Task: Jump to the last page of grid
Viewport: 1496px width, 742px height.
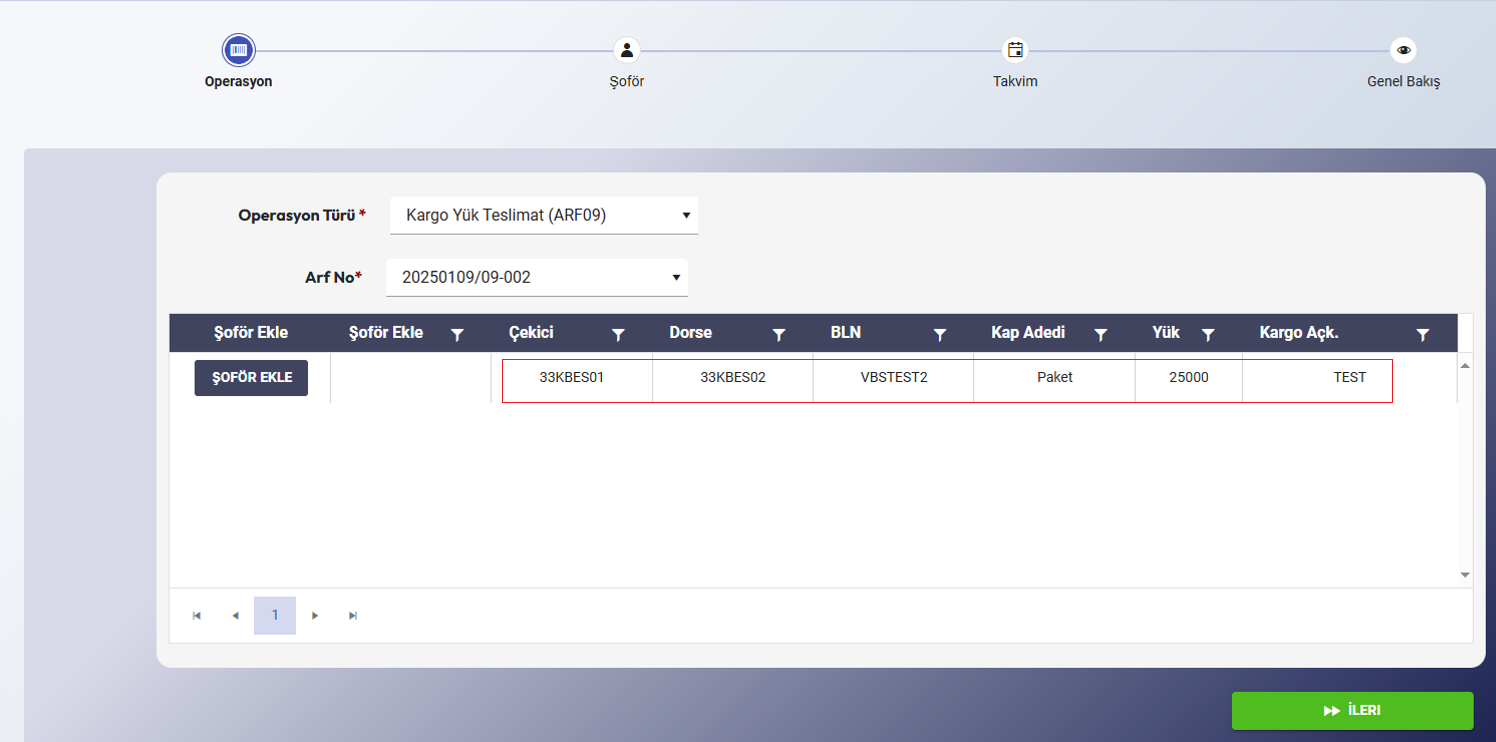Action: (x=353, y=616)
